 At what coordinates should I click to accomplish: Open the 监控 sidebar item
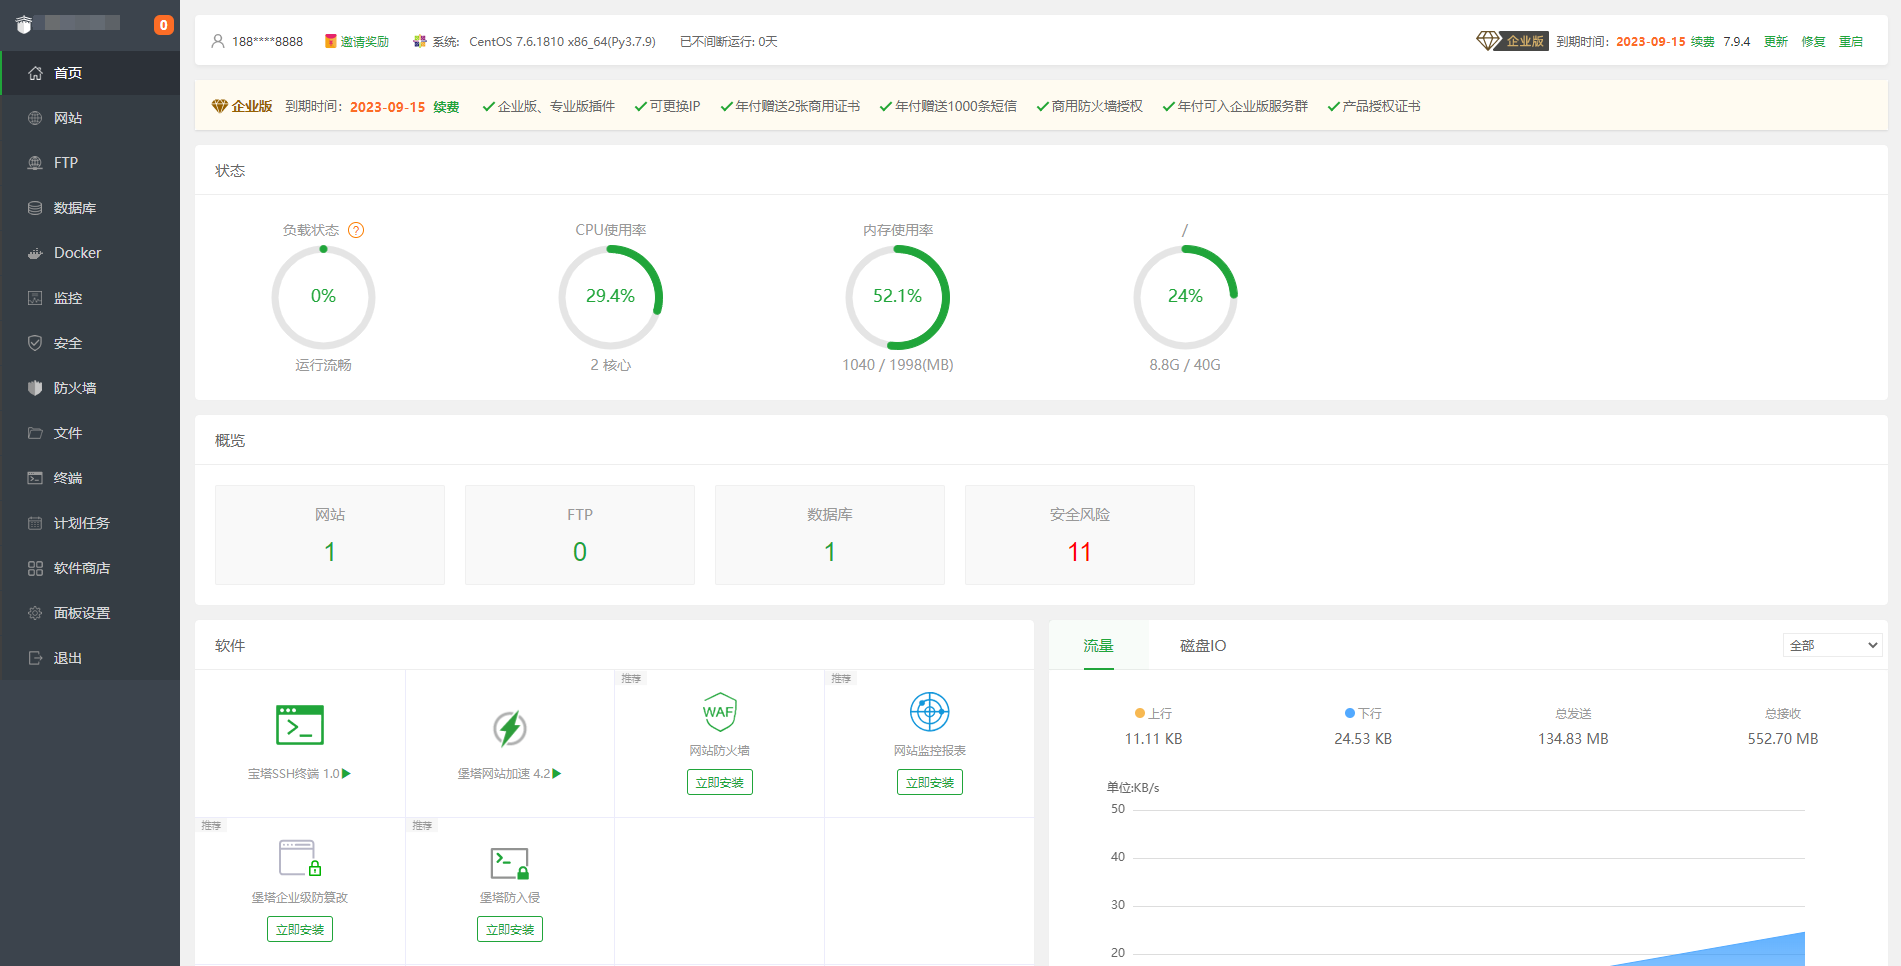click(x=90, y=298)
